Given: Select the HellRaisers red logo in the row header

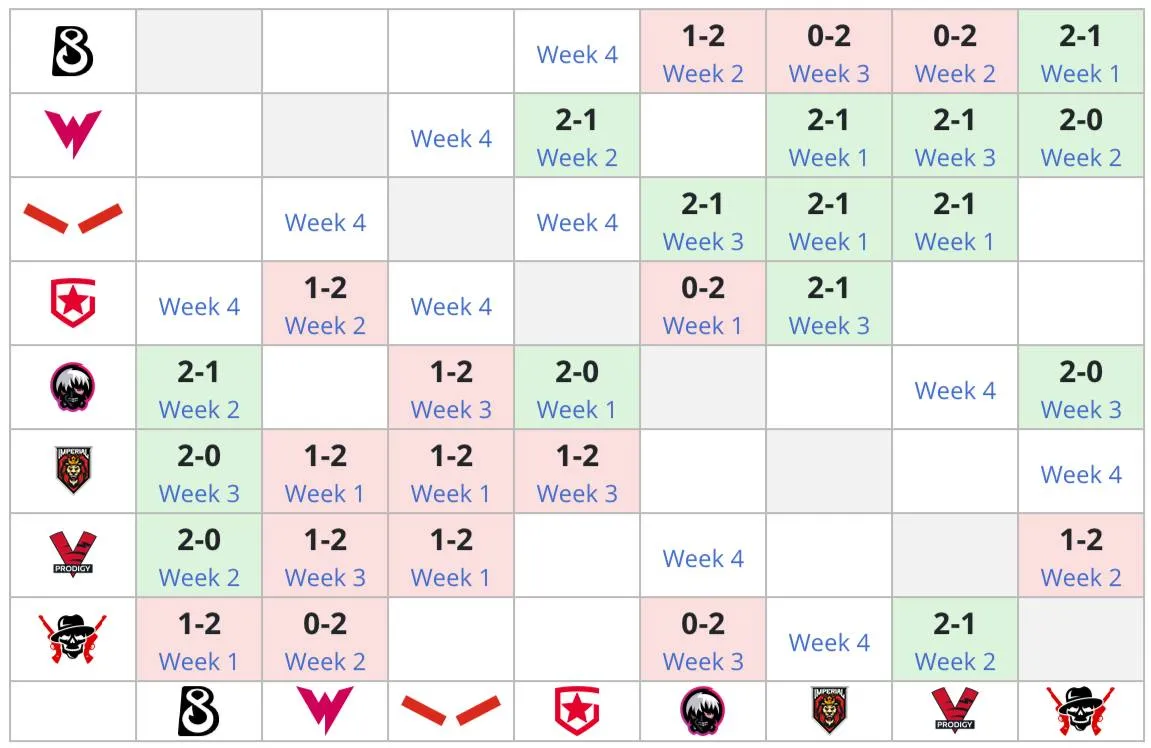Looking at the screenshot, I should pyautogui.click(x=73, y=219).
